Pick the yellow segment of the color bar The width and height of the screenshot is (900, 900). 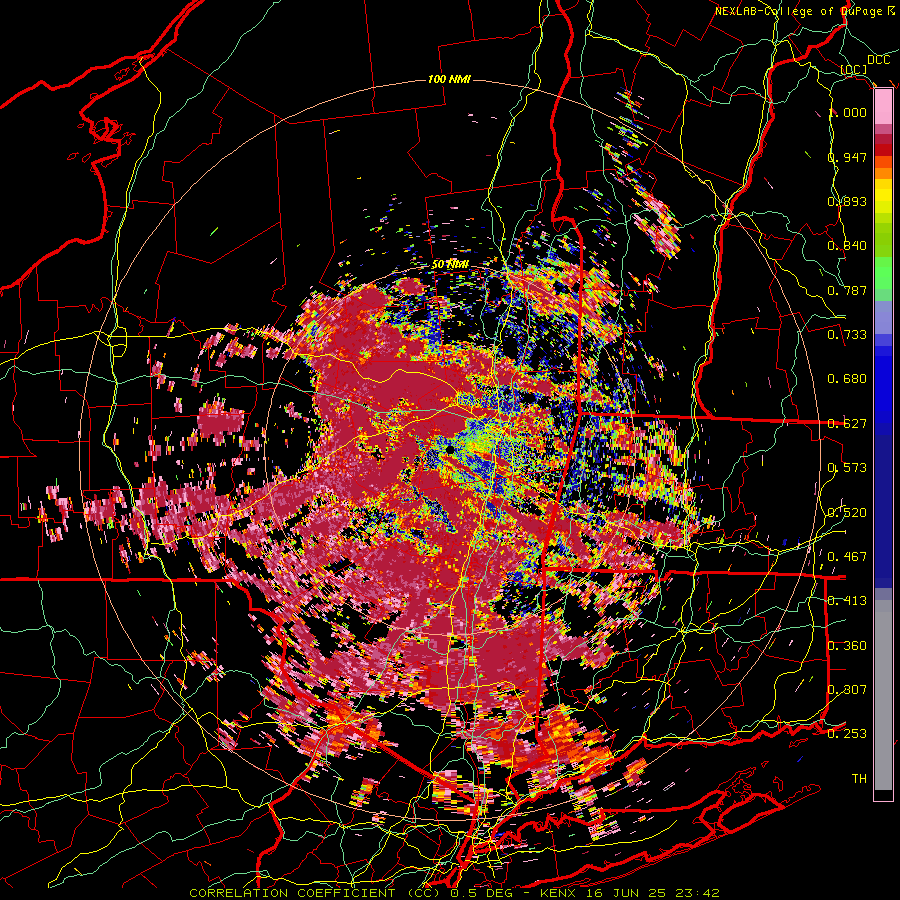[883, 197]
